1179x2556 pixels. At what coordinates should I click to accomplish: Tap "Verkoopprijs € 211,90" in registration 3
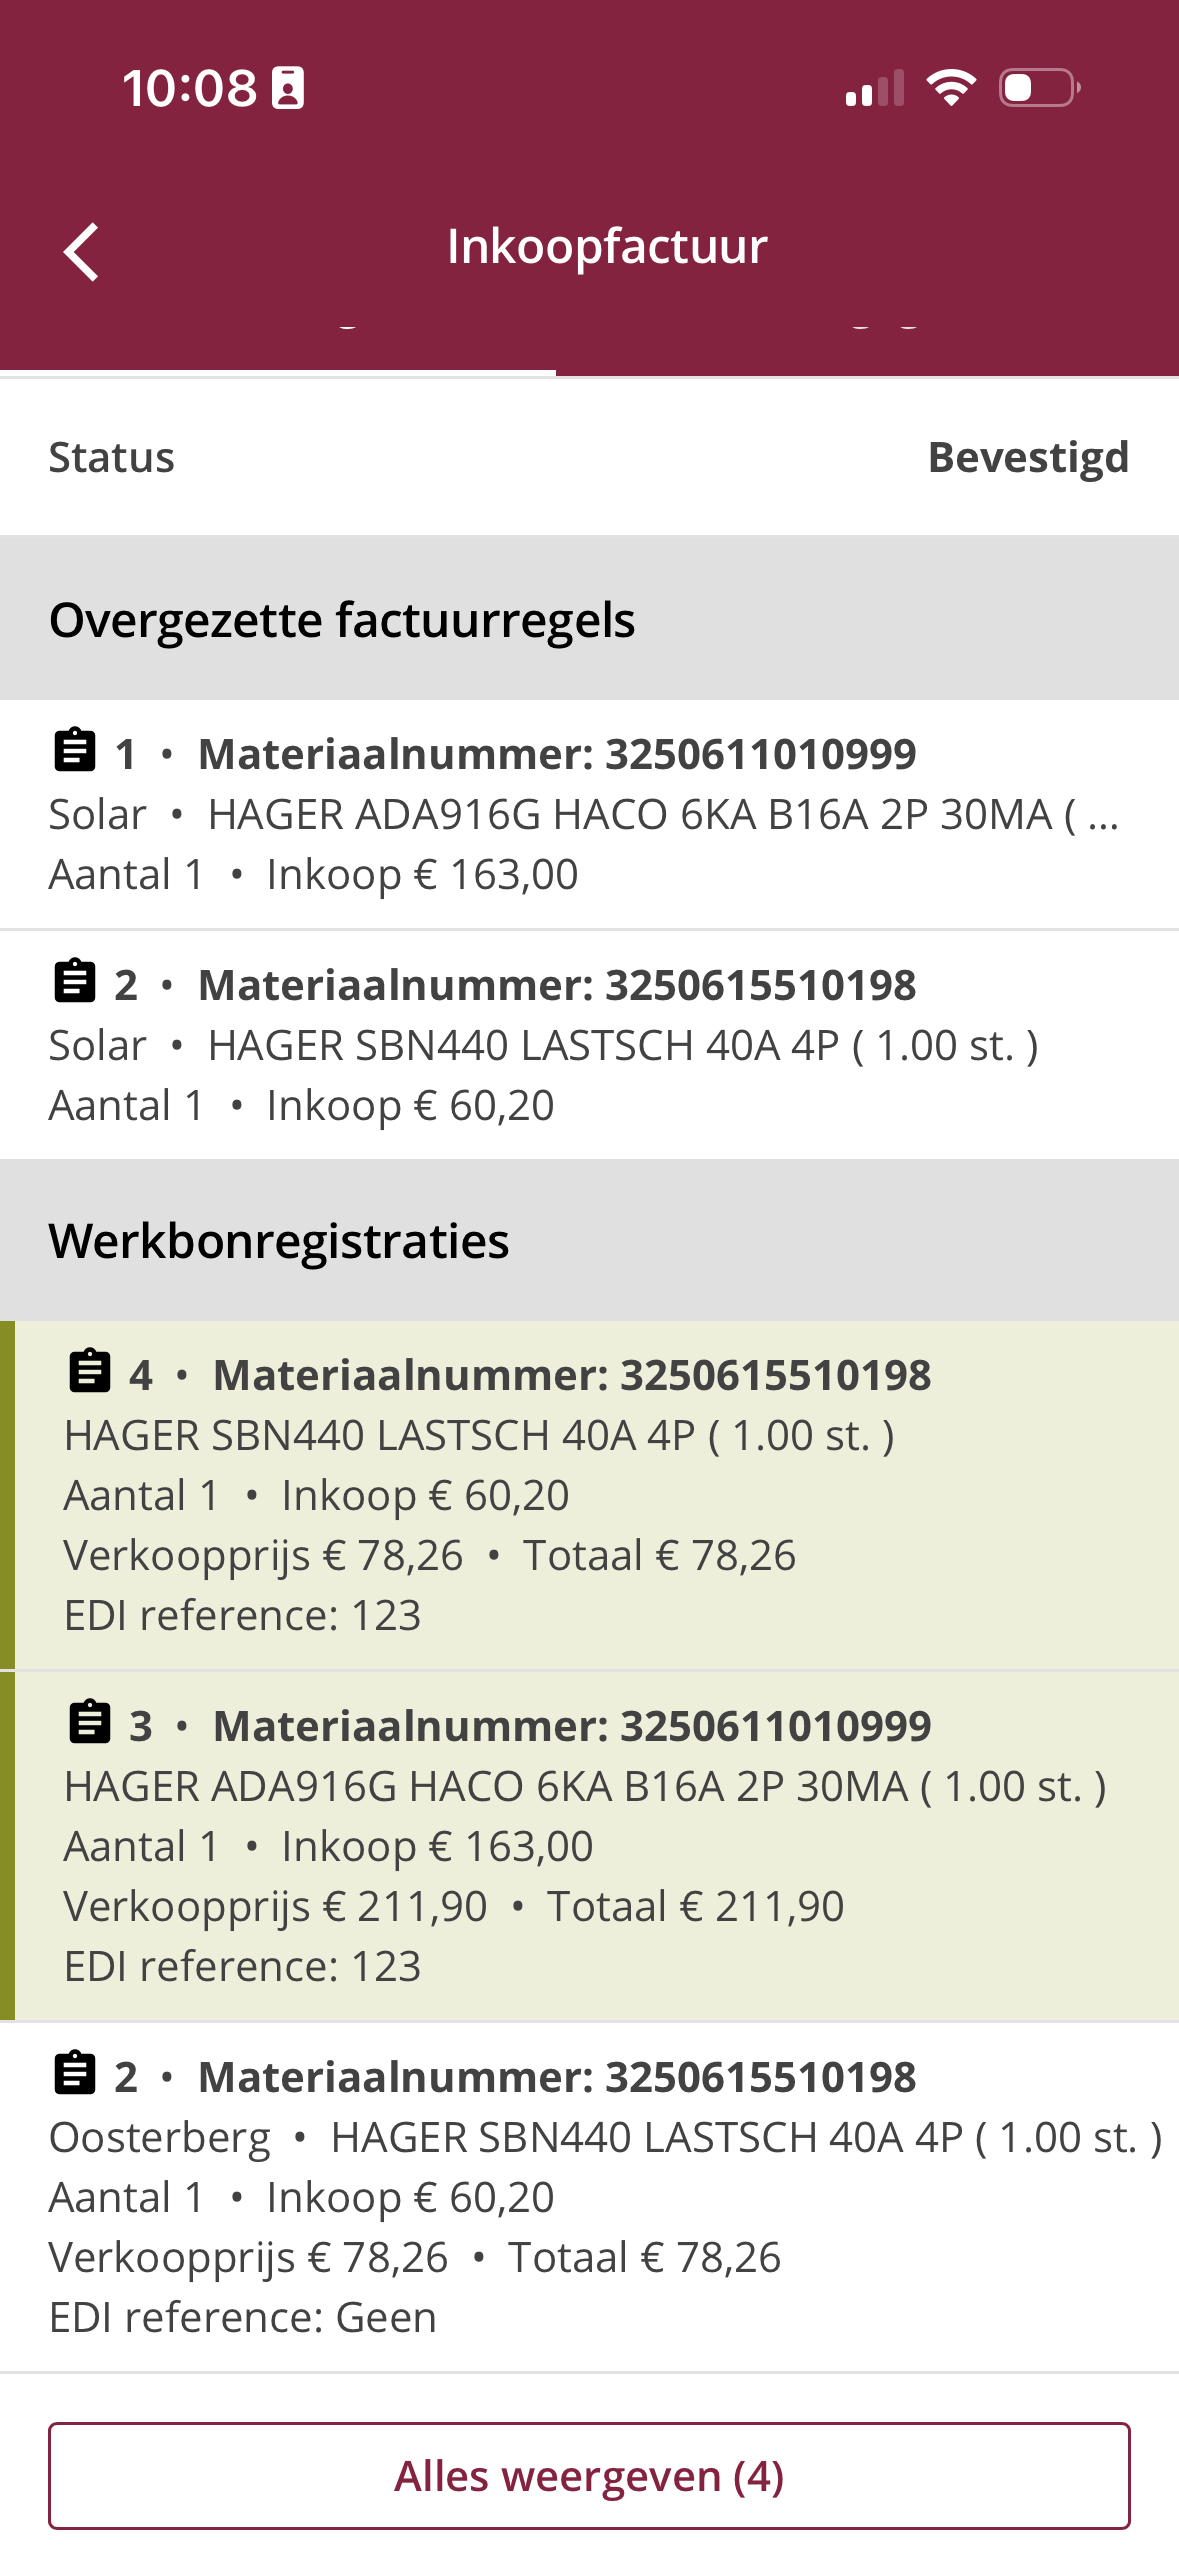275,1906
